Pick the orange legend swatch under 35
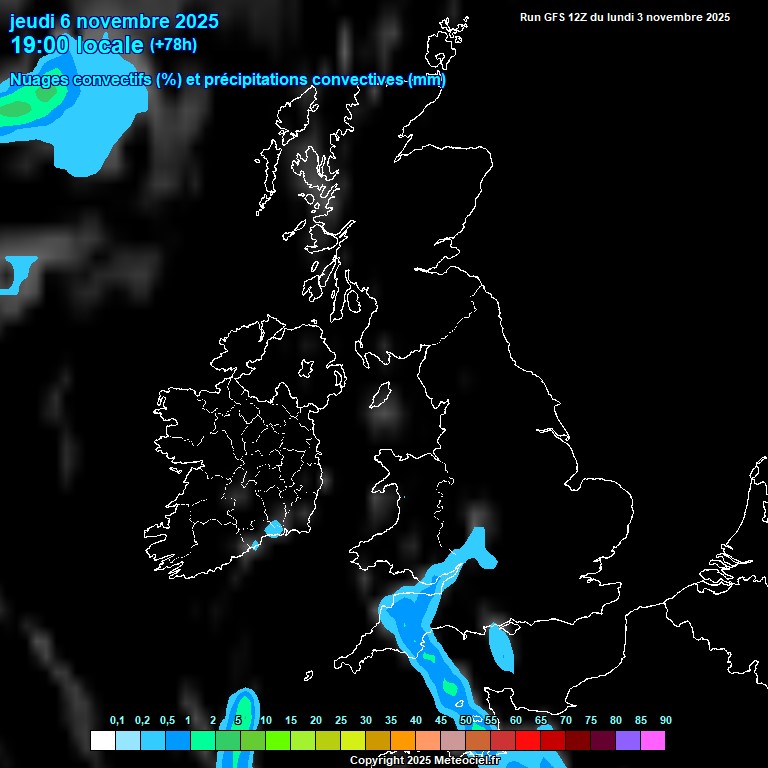This screenshot has height=768, width=768. point(402,740)
